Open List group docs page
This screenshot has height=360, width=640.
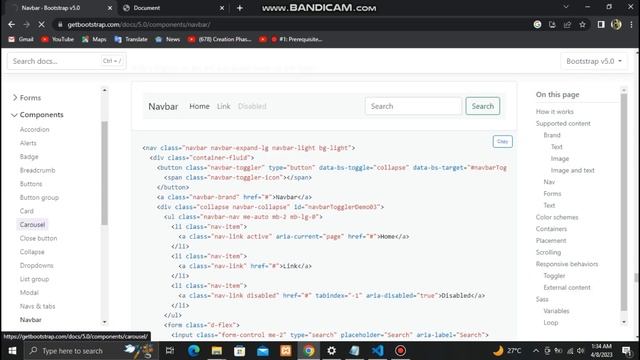34,279
